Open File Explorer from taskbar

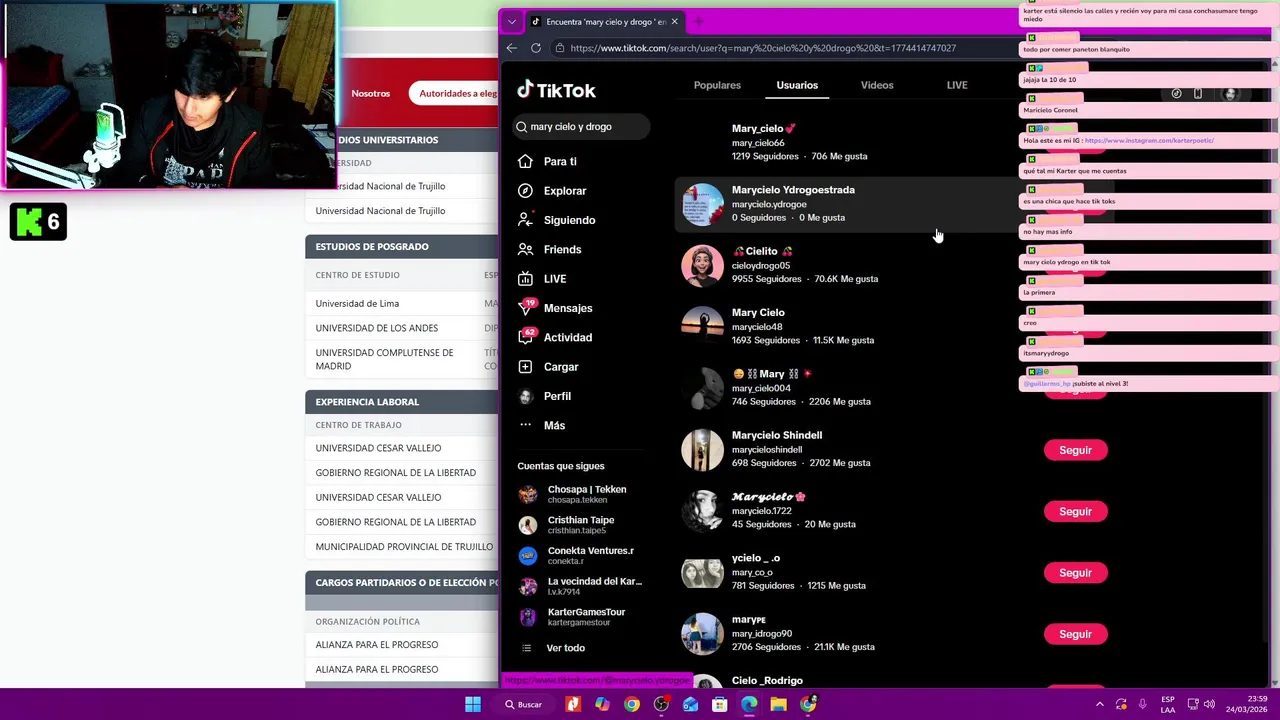[778, 704]
